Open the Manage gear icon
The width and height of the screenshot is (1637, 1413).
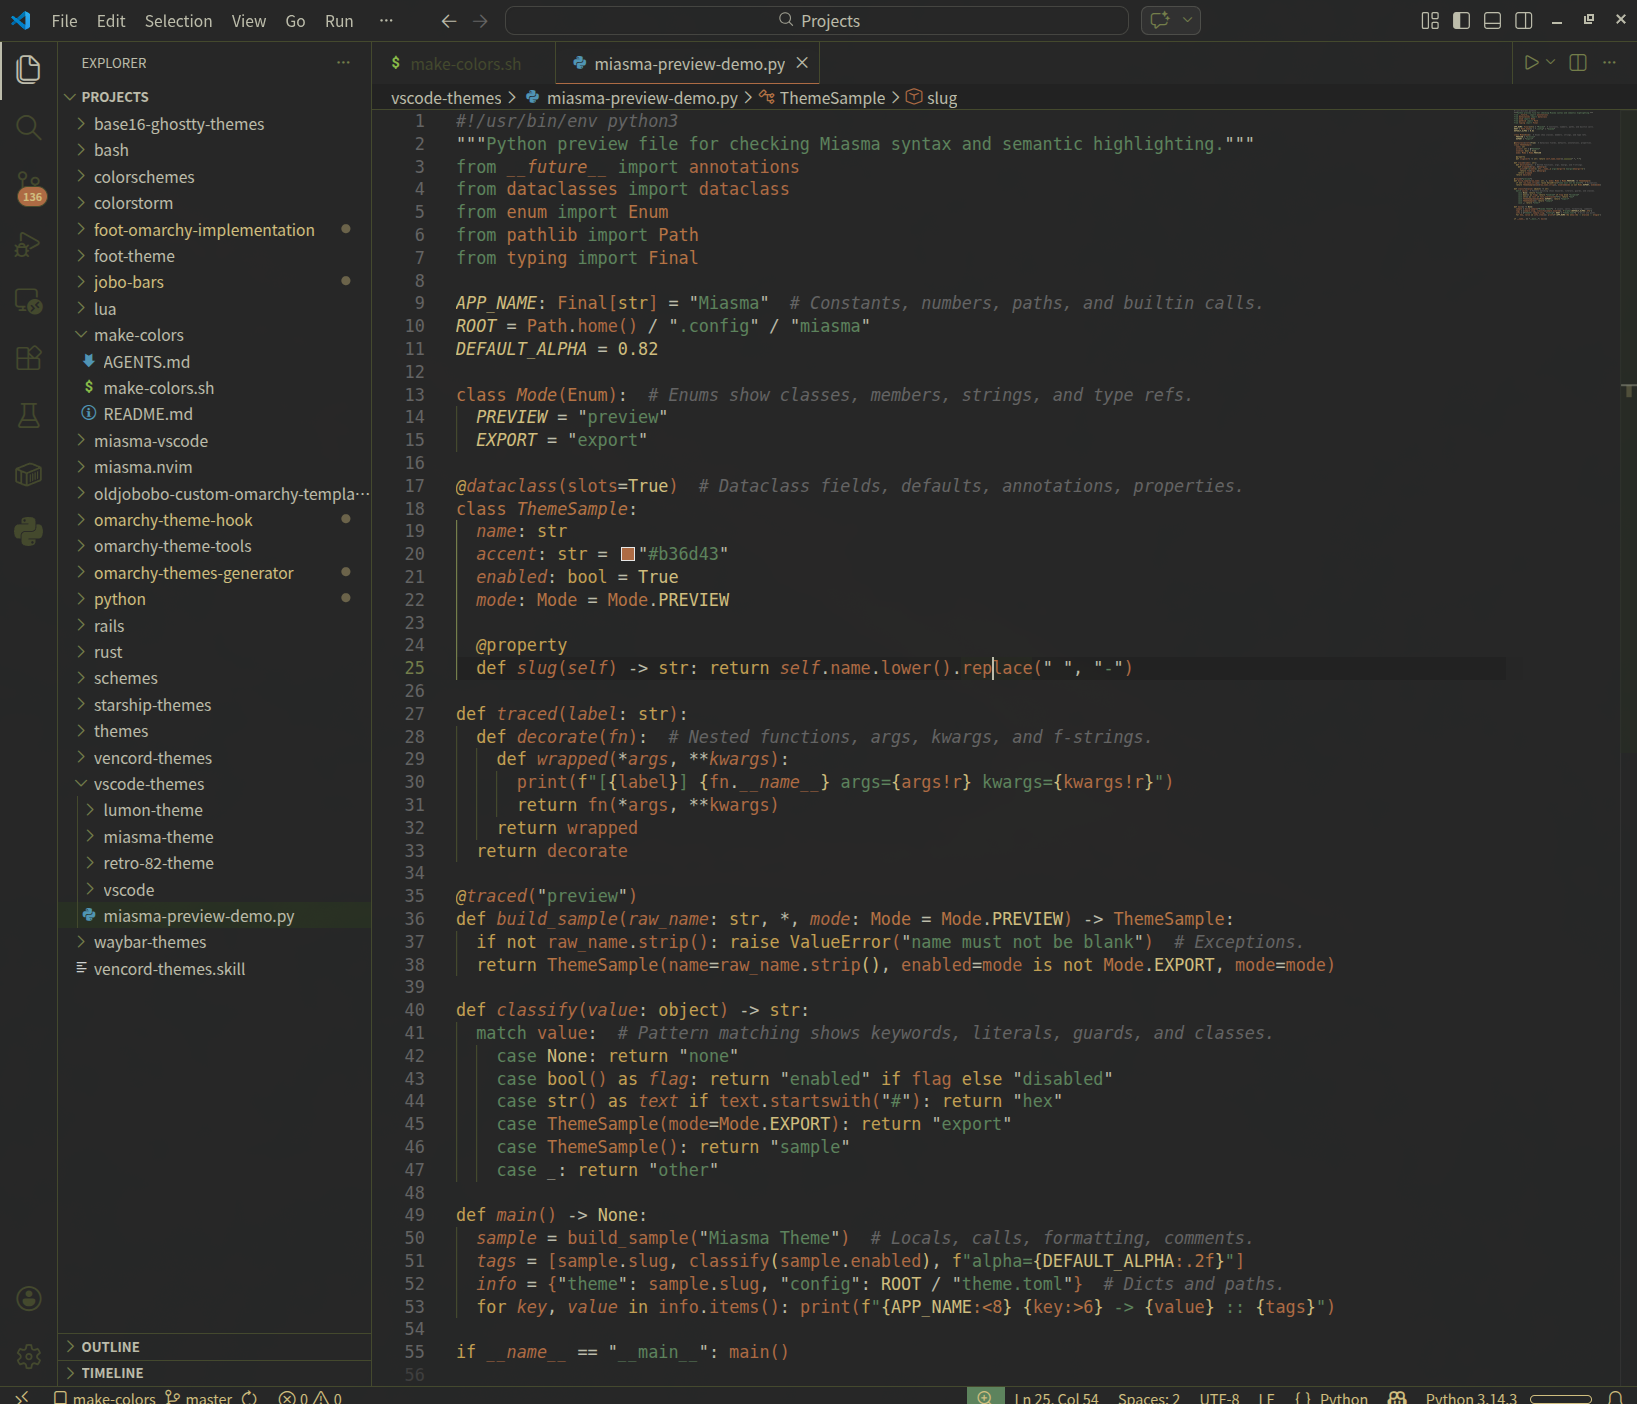coord(28,1356)
